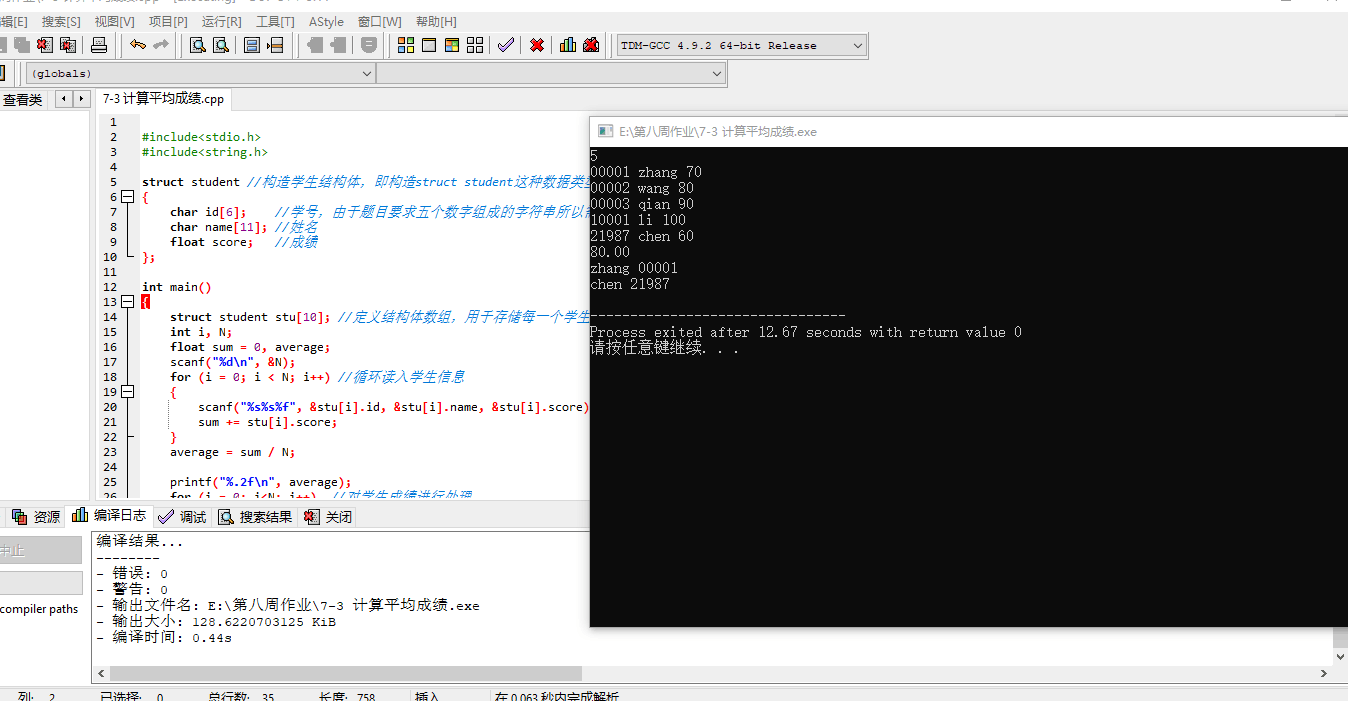Click the '输出大小: 128.6220703125 KiB' log line
1348x701 pixels.
(216, 621)
